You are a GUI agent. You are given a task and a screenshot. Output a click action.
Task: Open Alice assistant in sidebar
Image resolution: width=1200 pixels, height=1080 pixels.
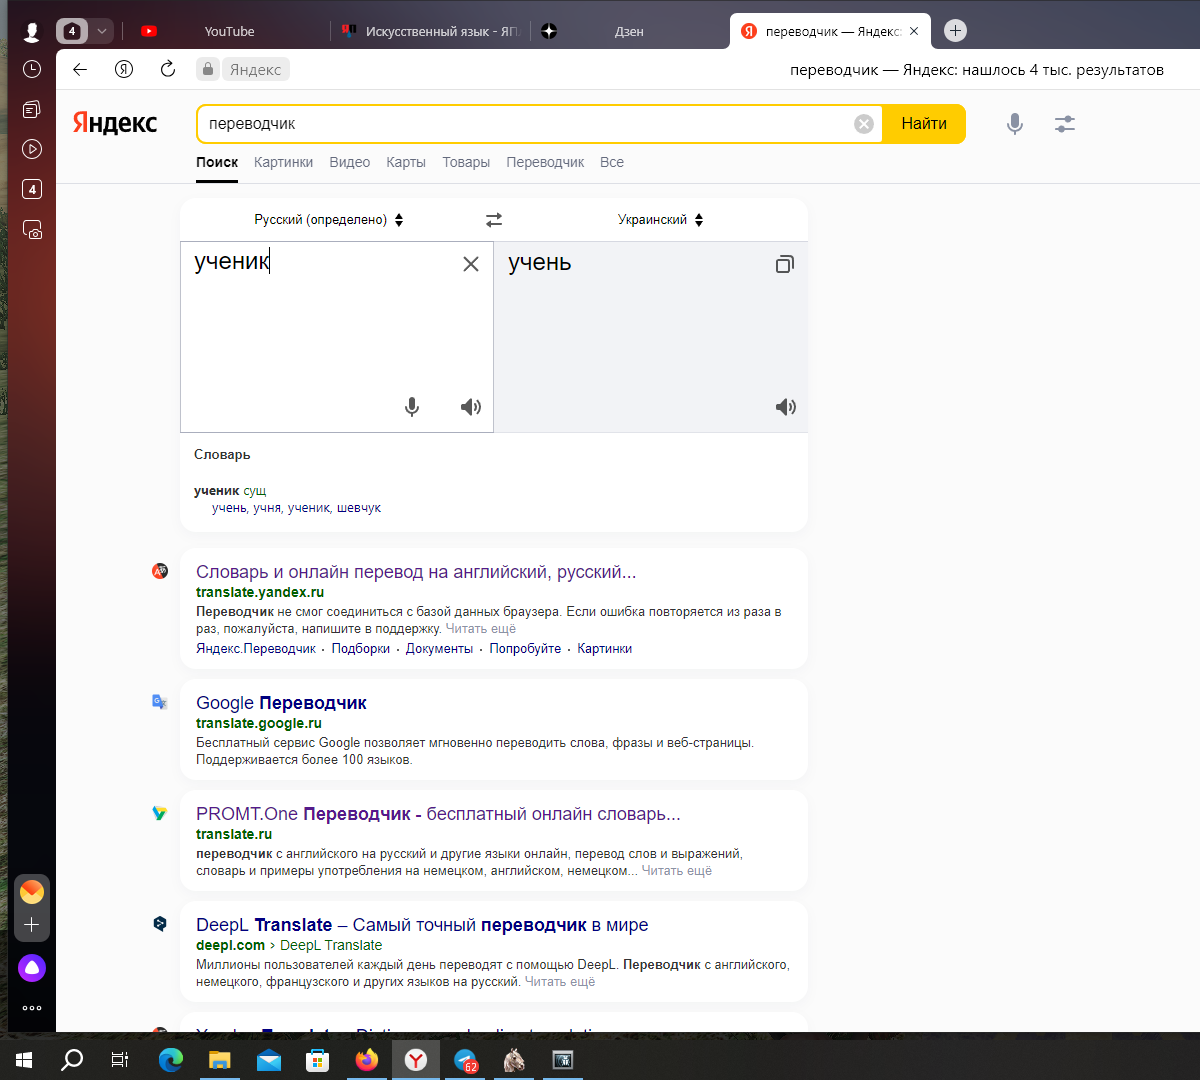[x=32, y=967]
